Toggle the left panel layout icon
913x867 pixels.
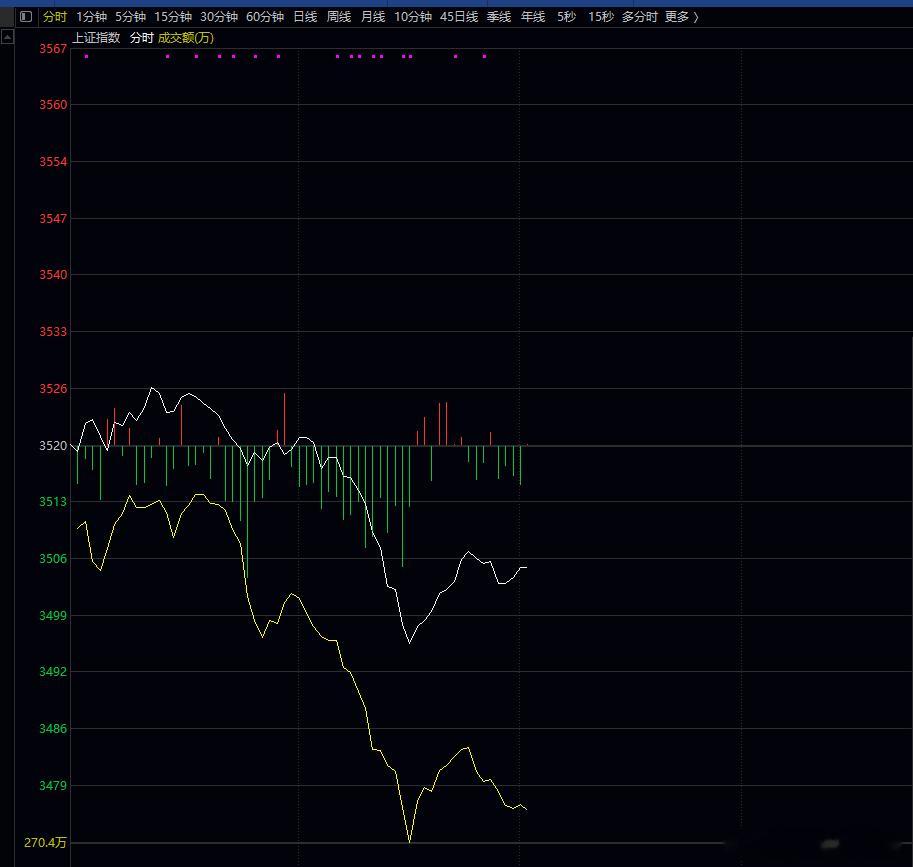(x=26, y=16)
